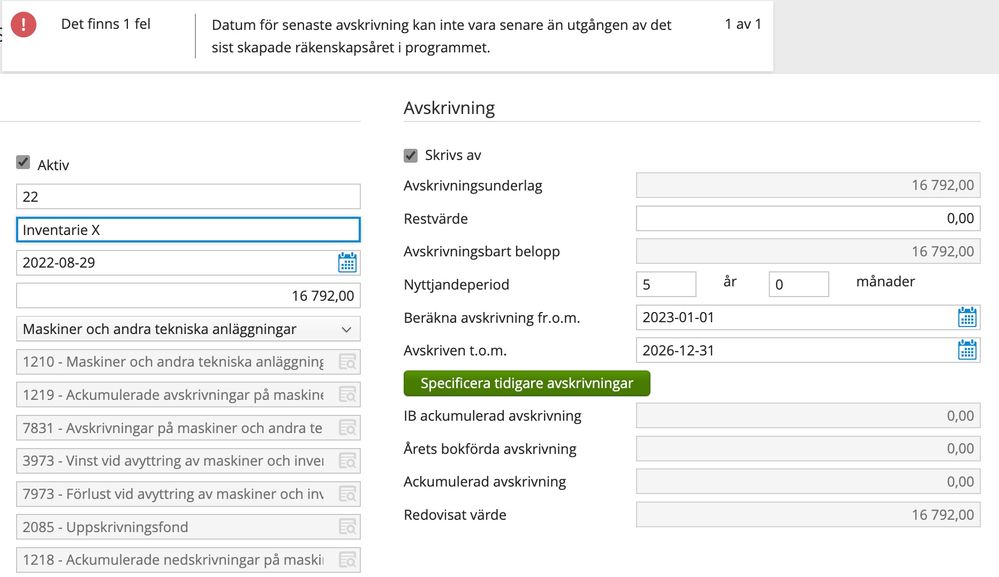Open calendar for Avskriven t.o.m. date

point(967,350)
